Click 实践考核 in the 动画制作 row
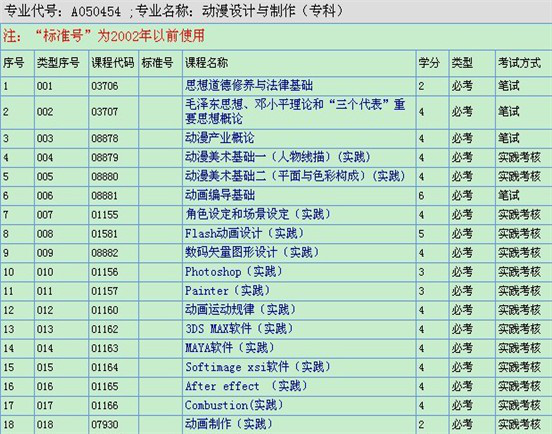552x434 pixels. point(519,424)
